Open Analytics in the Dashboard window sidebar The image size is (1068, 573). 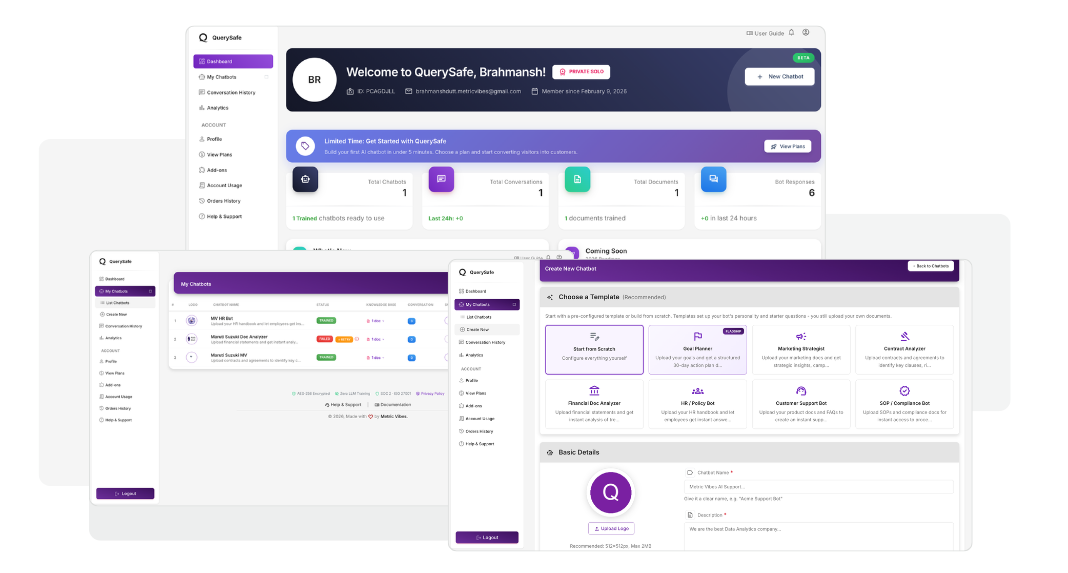pos(233,108)
